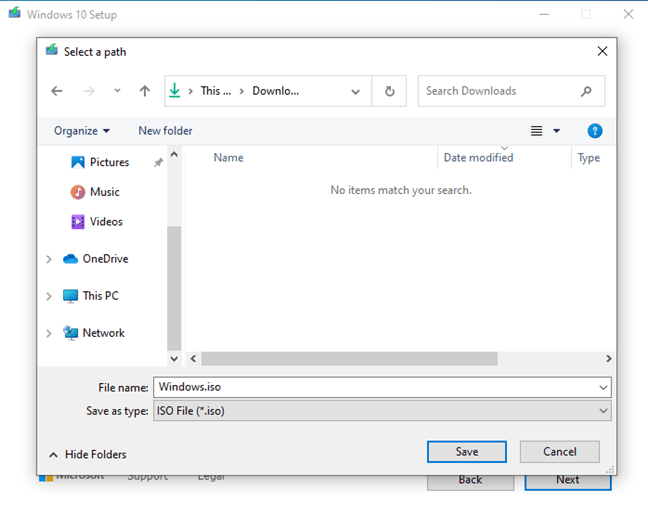This screenshot has height=513, width=648.
Task: Go back with the left arrow button
Action: pyautogui.click(x=57, y=91)
